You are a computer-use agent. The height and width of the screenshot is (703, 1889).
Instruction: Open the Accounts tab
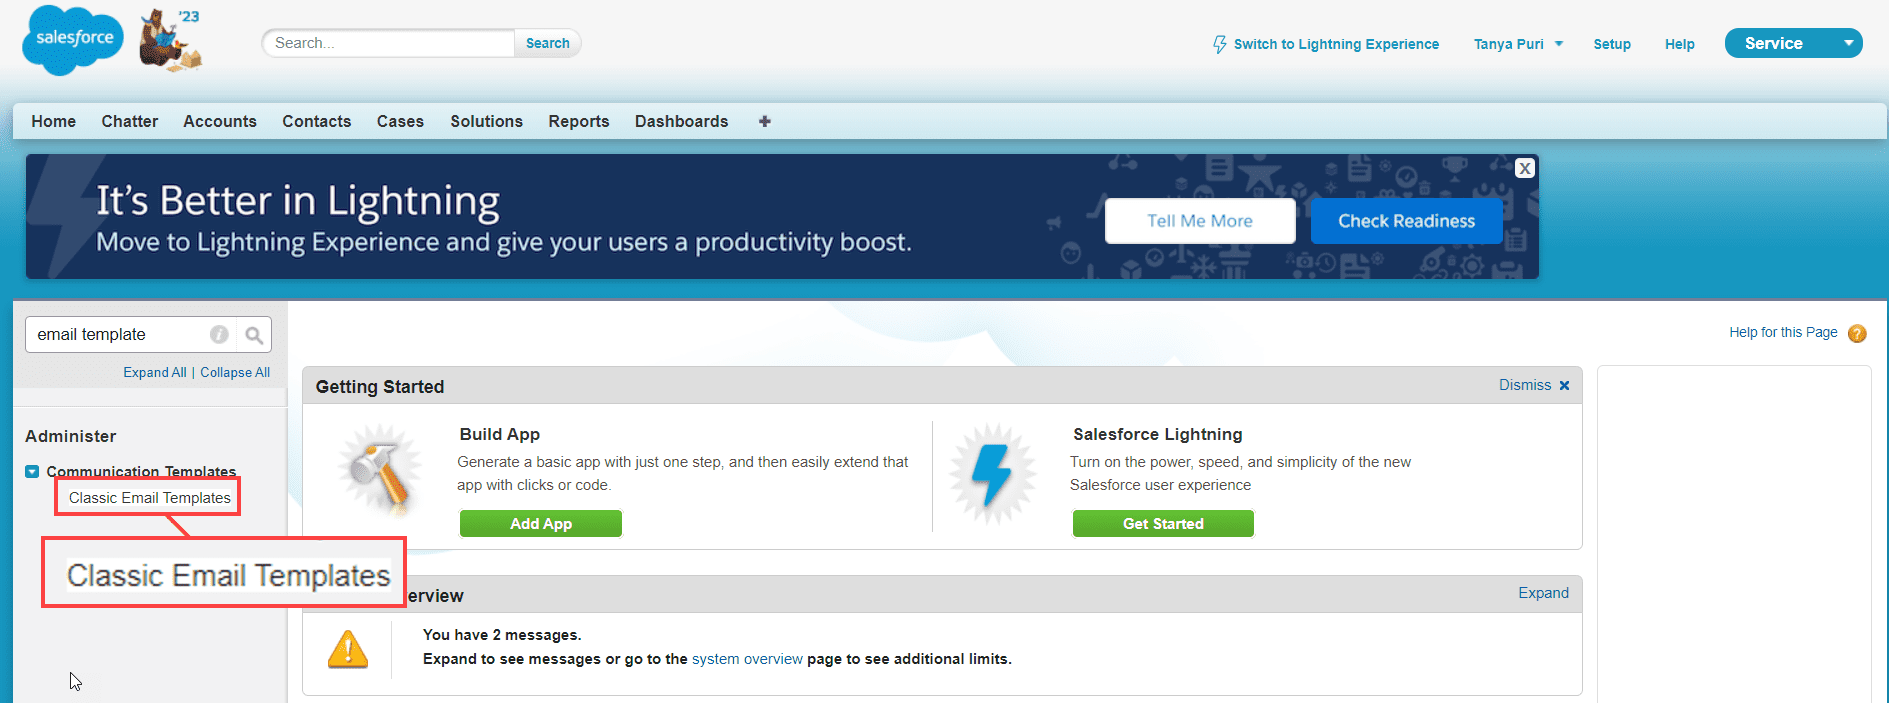(220, 121)
